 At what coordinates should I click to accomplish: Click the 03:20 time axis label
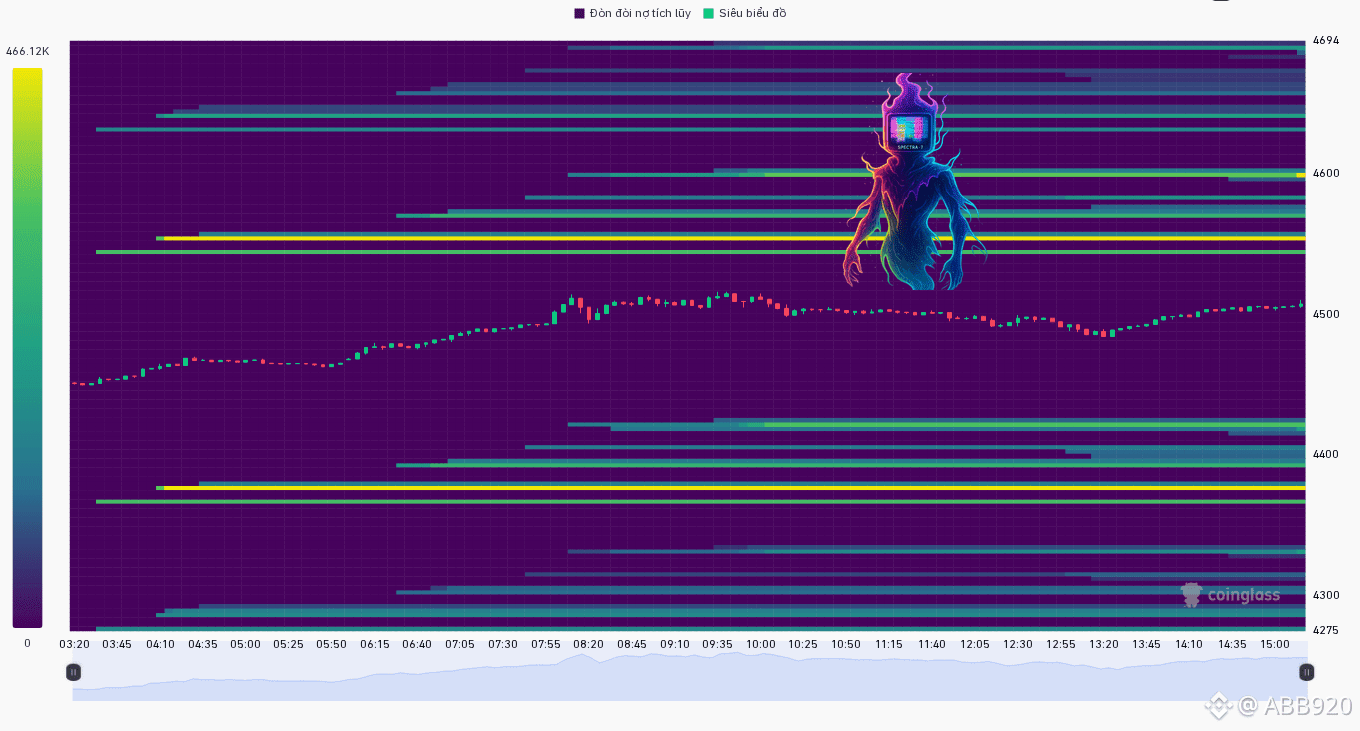pos(75,644)
